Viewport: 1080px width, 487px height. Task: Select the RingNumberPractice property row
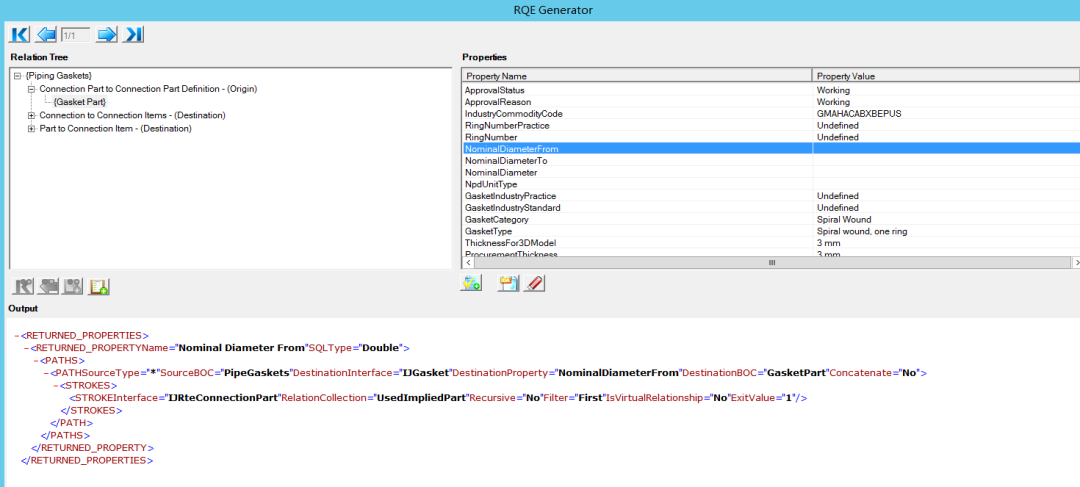(770, 125)
